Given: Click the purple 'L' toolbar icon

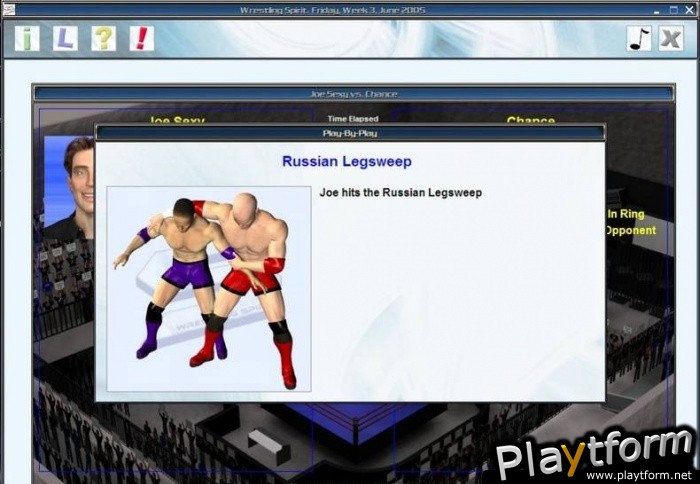Looking at the screenshot, I should [66, 38].
